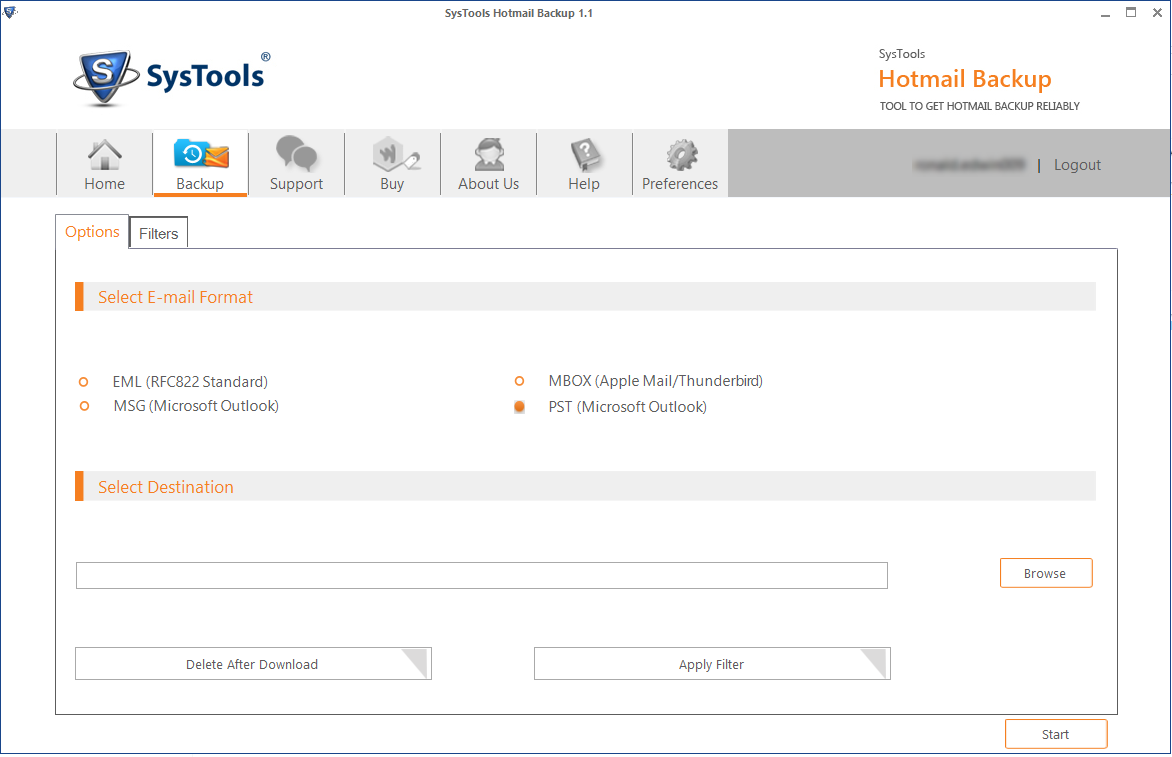This screenshot has width=1172, height=757.
Task: Toggle Delete After Download option
Action: click(x=252, y=664)
